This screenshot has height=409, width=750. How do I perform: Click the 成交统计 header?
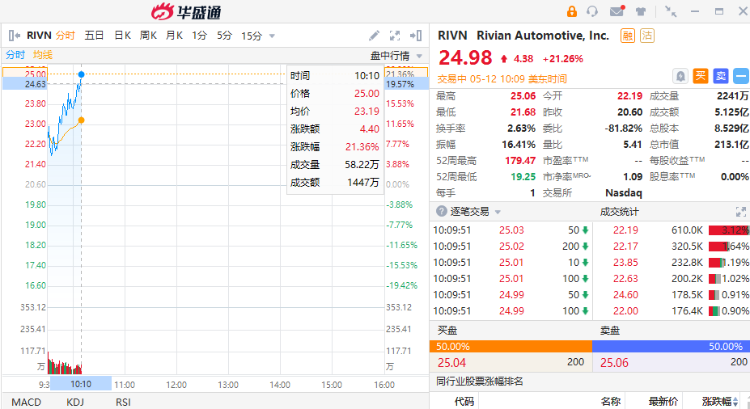point(619,211)
